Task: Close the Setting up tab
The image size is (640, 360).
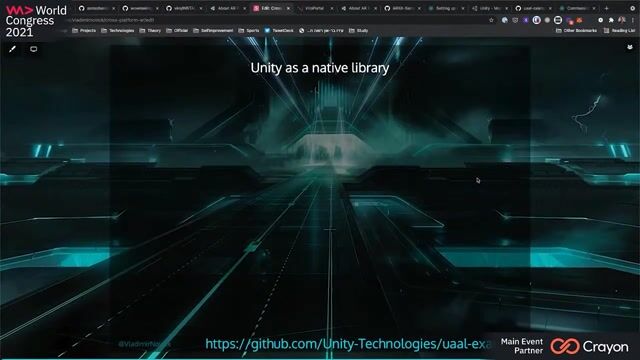Action: [x=463, y=8]
